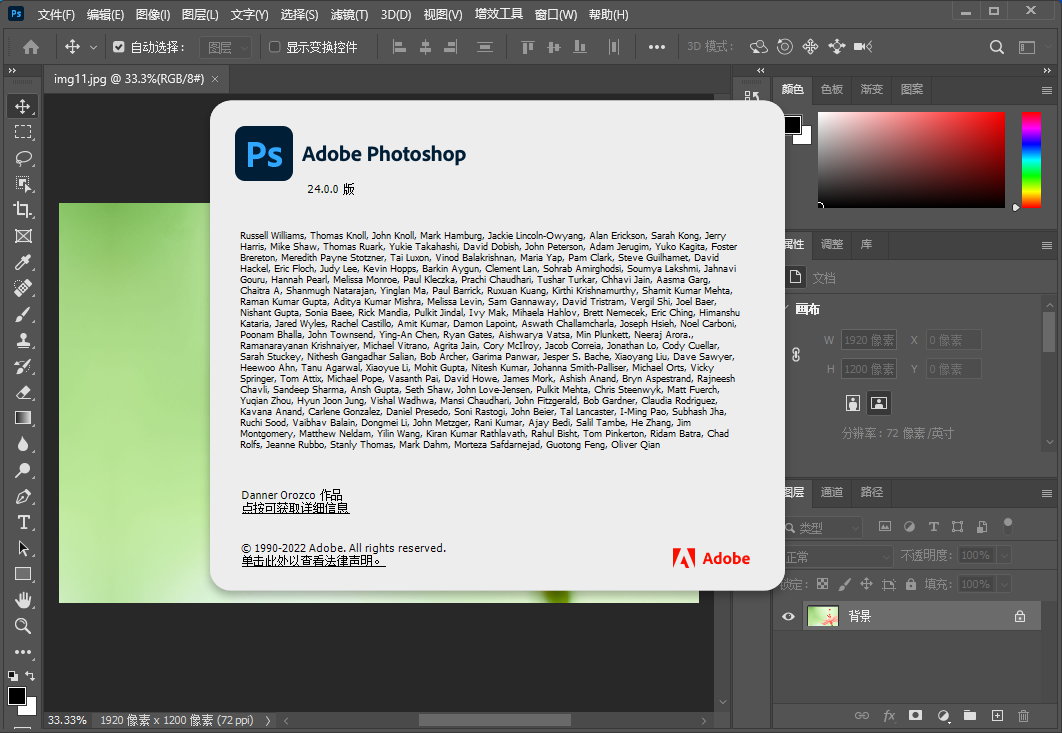This screenshot has width=1062, height=733.
Task: Create a new layer with plus icon
Action: tap(997, 715)
